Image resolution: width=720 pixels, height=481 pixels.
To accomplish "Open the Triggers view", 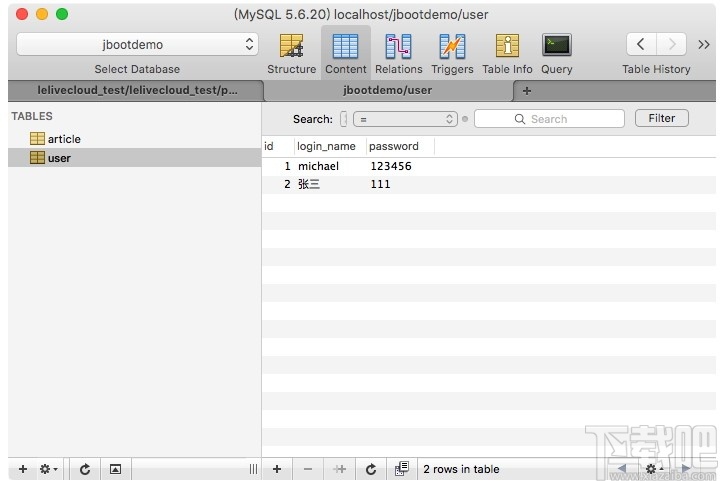I will pos(452,54).
